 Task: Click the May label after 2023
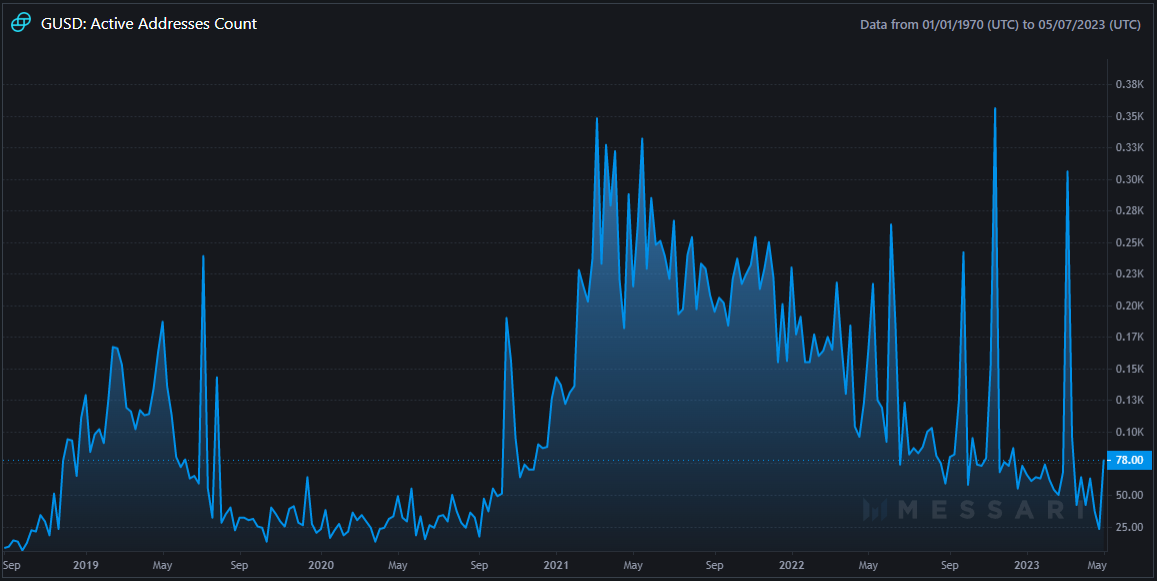(1097, 565)
